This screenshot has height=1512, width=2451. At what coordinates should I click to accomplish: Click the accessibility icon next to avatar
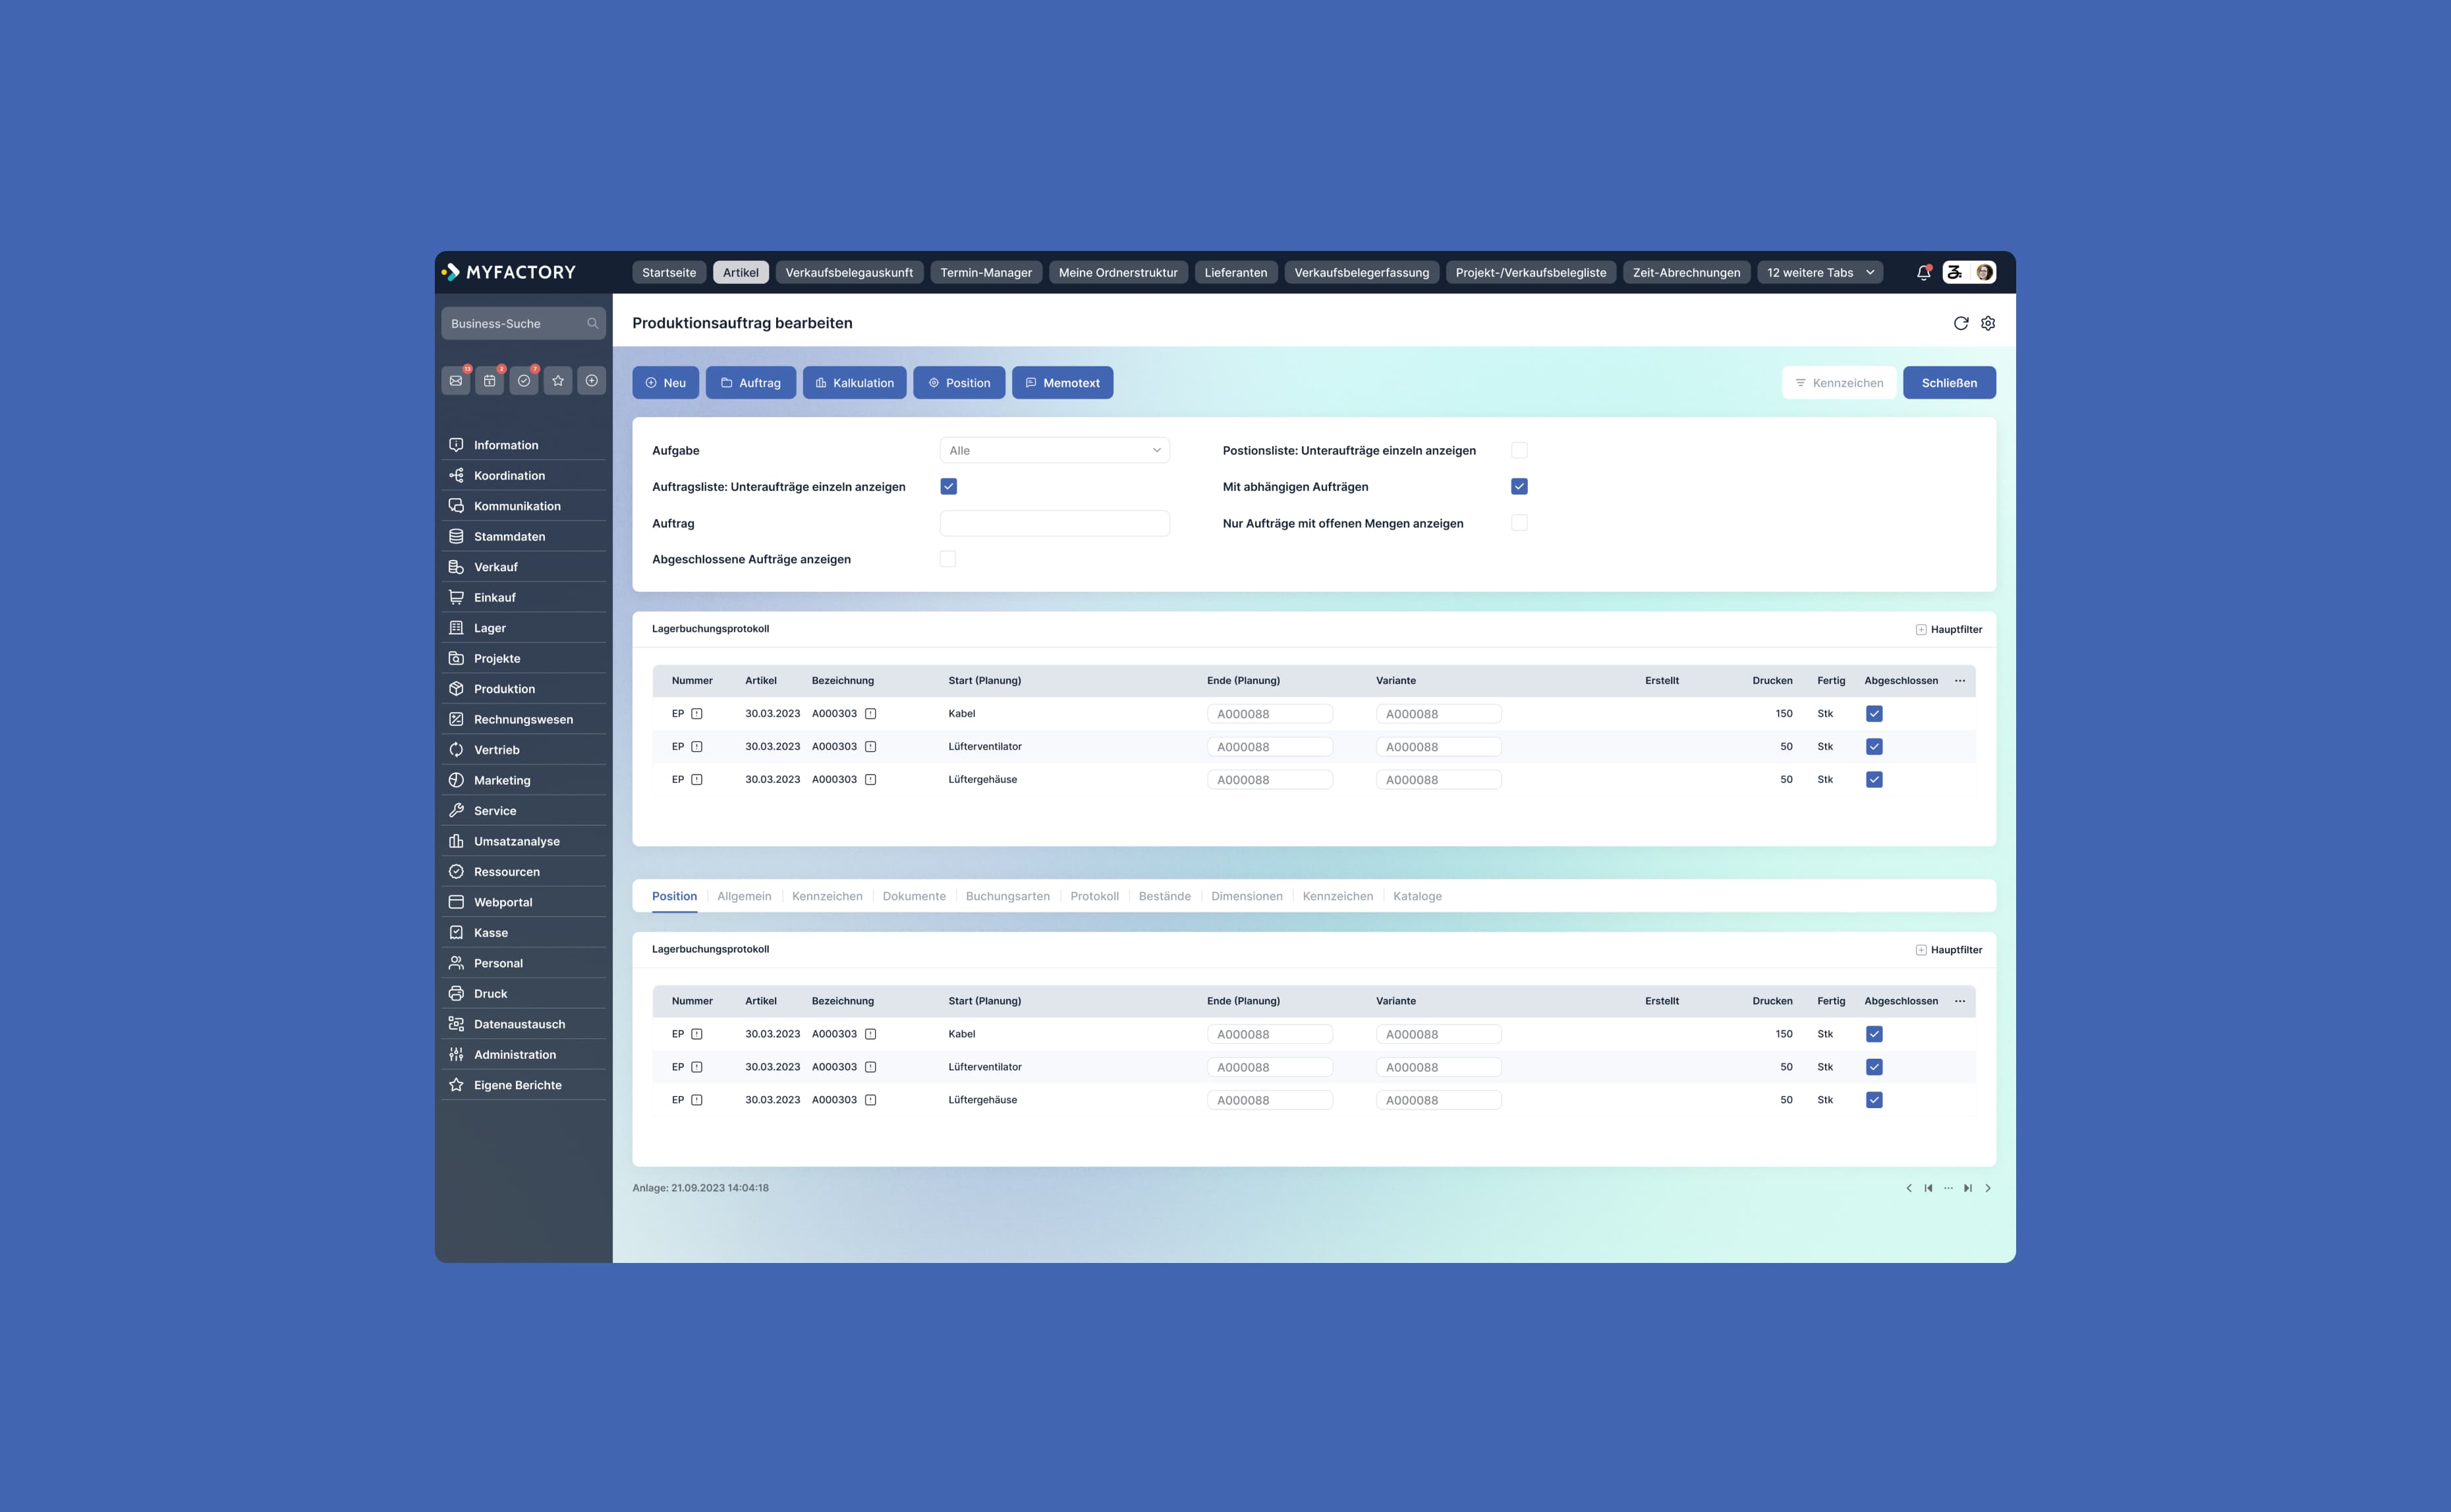coord(1955,272)
